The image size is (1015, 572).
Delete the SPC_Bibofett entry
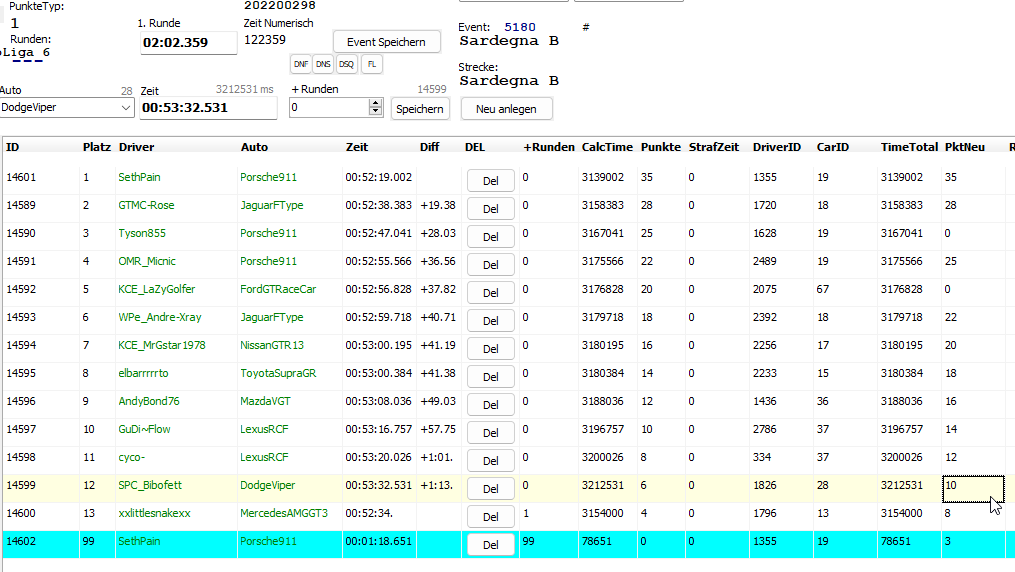[490, 488]
